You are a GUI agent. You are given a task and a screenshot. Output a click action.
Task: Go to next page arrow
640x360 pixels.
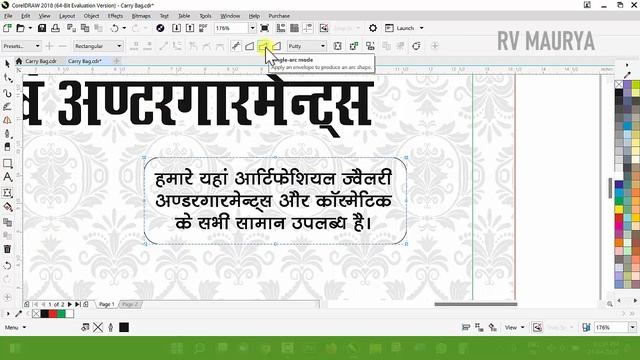[x=70, y=304]
